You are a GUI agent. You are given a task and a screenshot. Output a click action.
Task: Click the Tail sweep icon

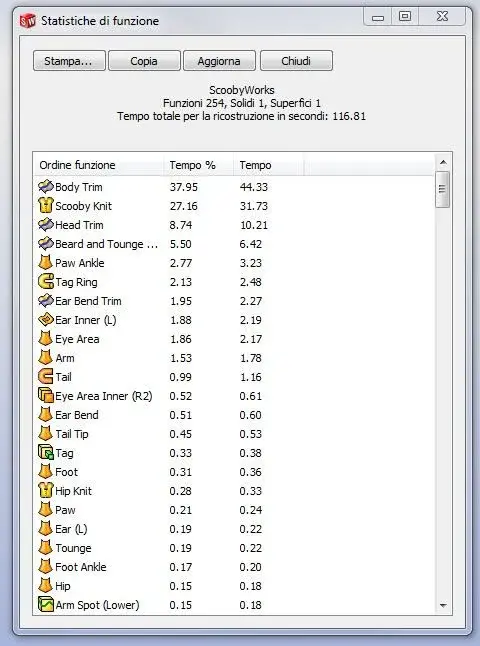[x=46, y=377]
